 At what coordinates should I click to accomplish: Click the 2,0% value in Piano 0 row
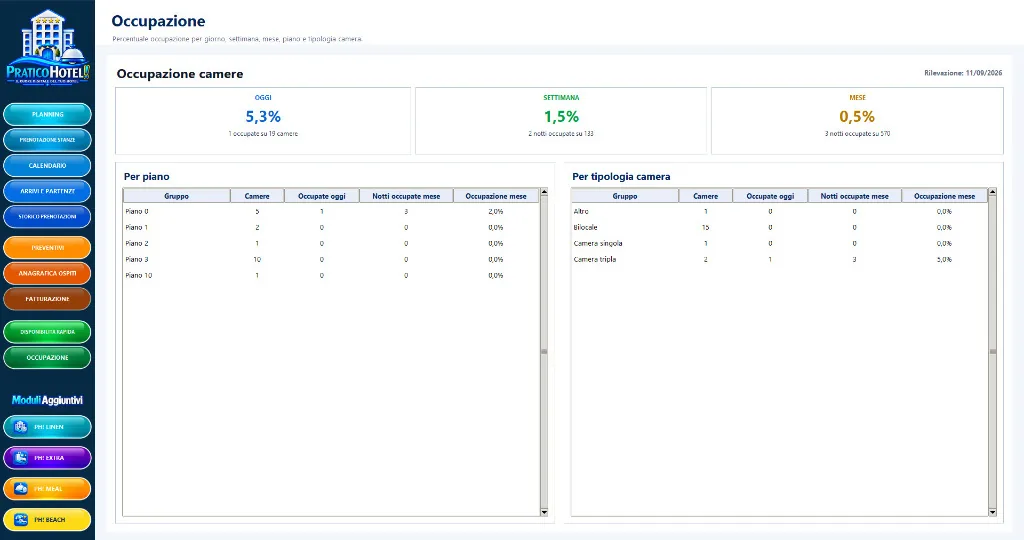point(496,212)
